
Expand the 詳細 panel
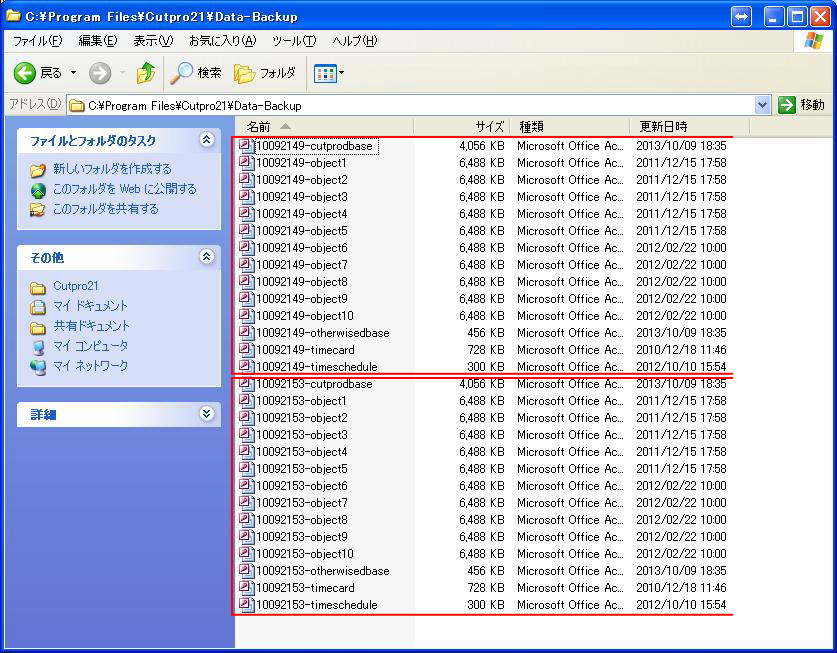[x=207, y=414]
